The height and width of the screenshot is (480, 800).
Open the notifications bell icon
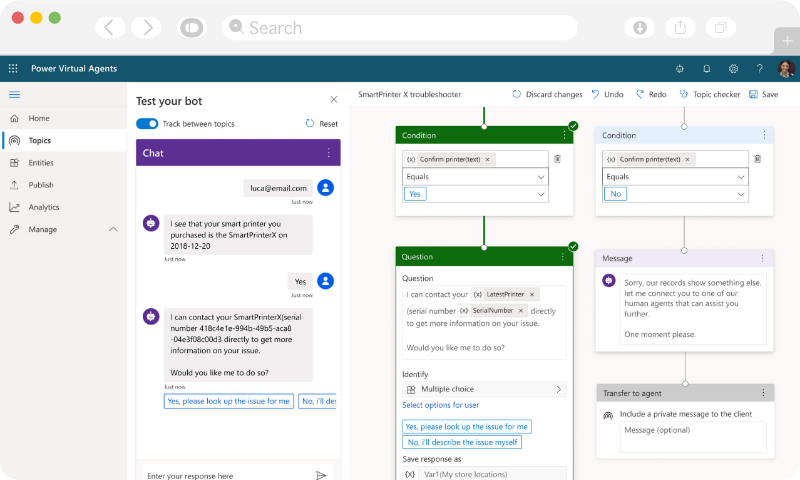tap(707, 69)
